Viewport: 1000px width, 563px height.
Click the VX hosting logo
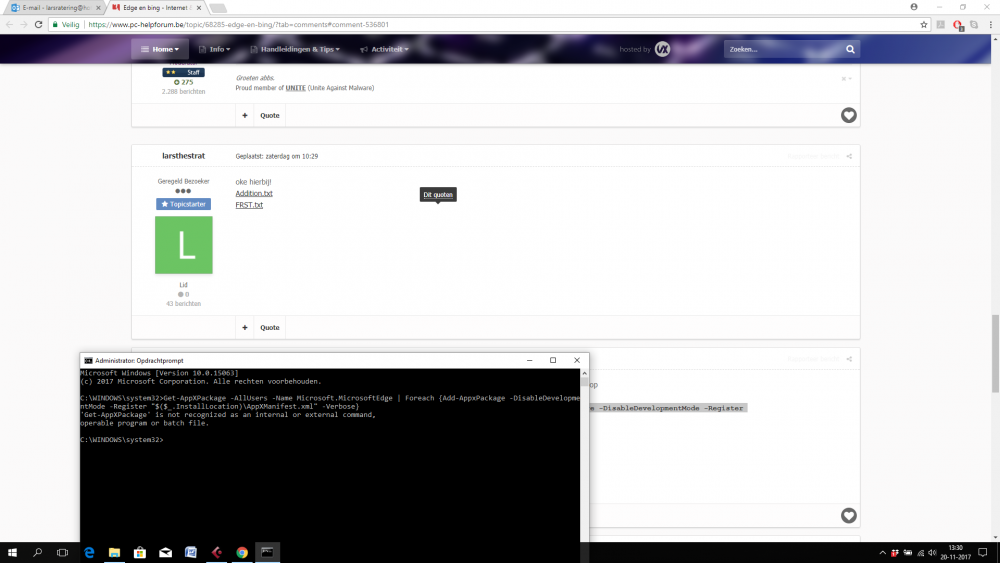663,49
